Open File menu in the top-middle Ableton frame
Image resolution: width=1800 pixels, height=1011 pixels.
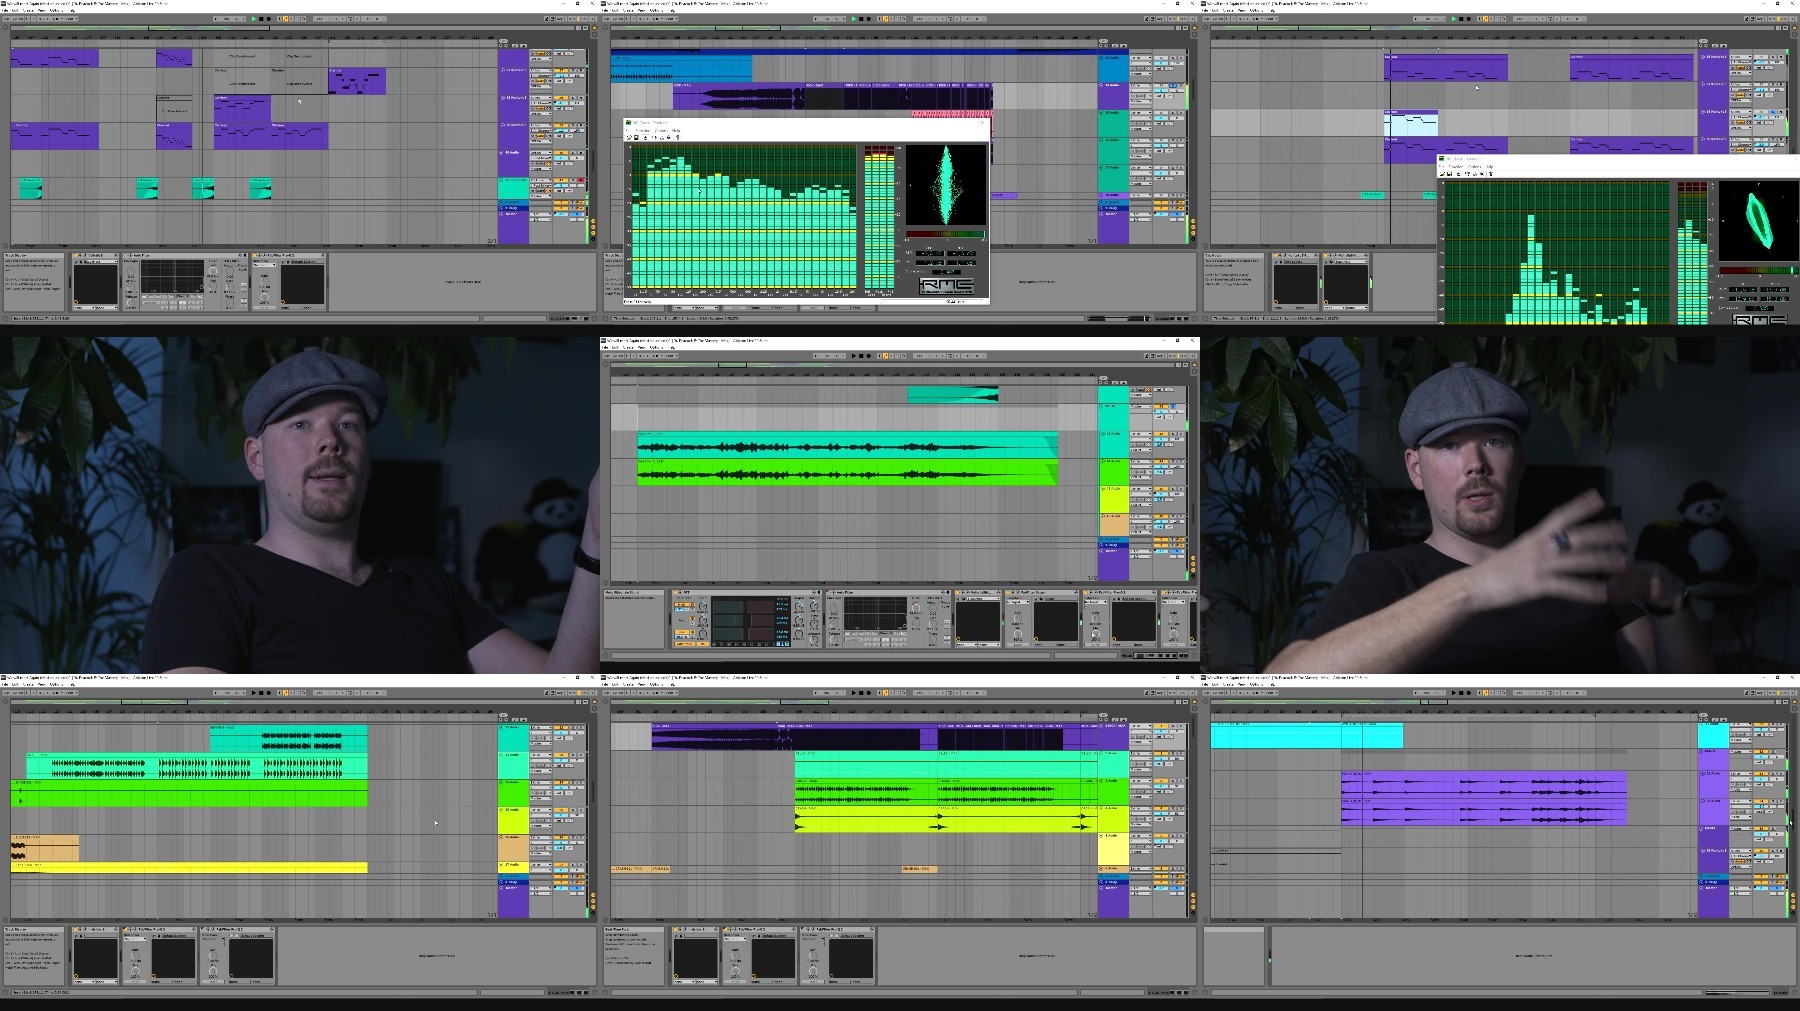pos(605,10)
